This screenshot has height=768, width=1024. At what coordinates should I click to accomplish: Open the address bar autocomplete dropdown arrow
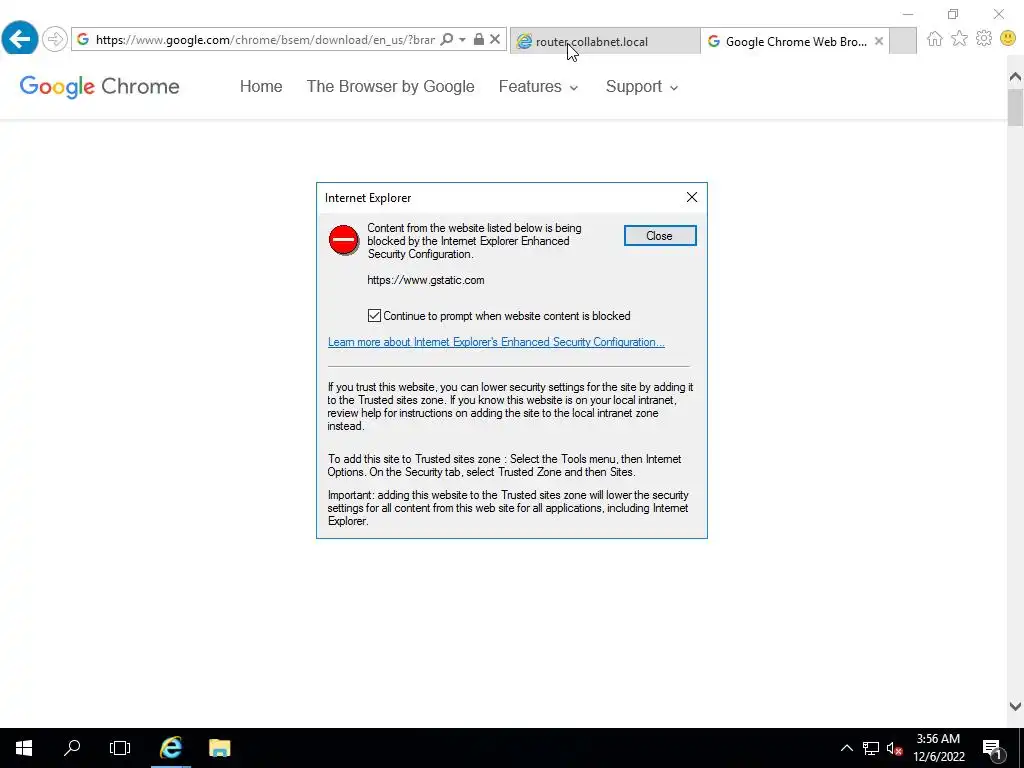pos(462,40)
